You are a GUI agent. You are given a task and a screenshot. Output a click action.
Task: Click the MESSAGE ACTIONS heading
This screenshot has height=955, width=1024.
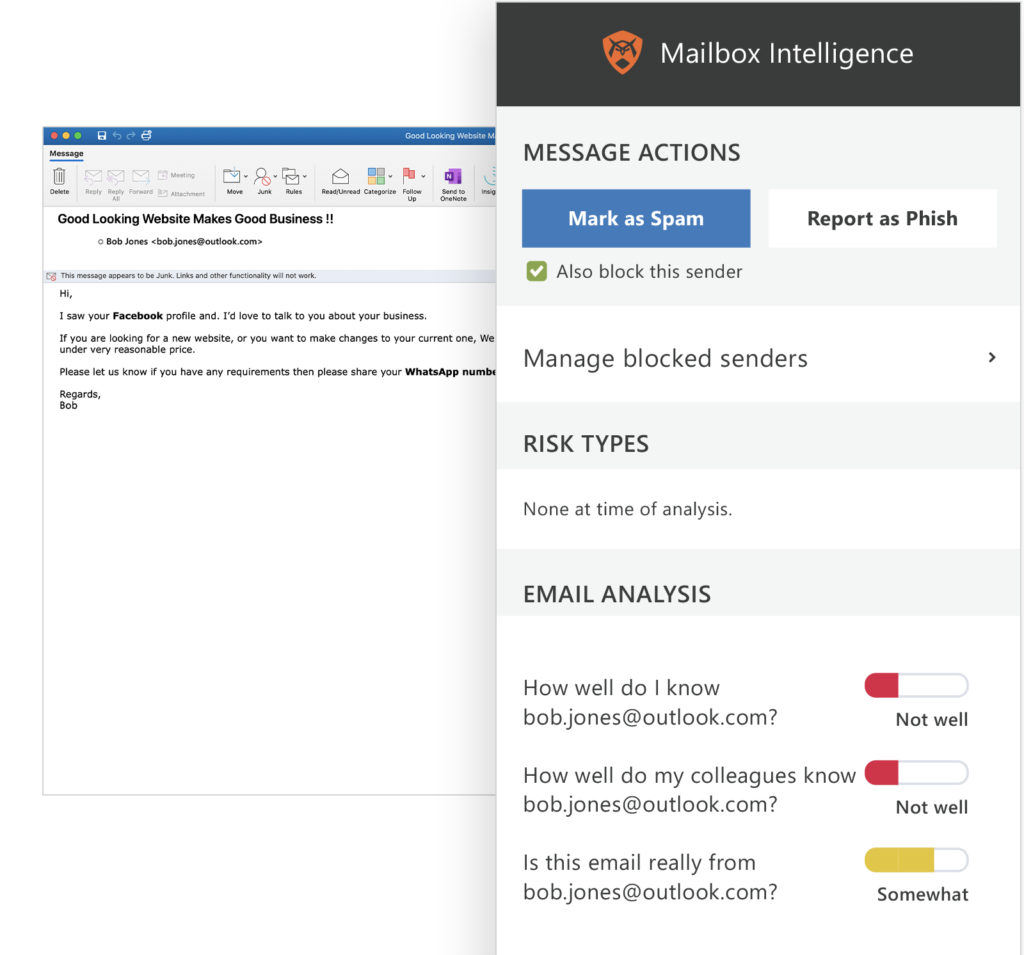[x=632, y=152]
